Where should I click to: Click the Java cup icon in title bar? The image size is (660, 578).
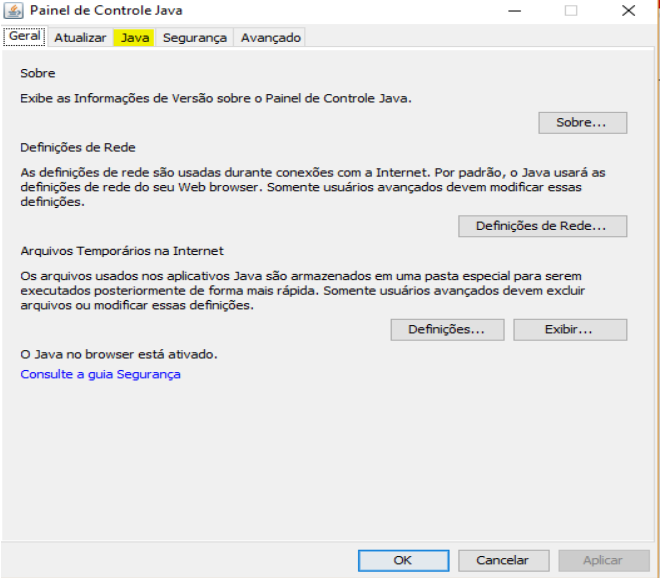point(13,11)
